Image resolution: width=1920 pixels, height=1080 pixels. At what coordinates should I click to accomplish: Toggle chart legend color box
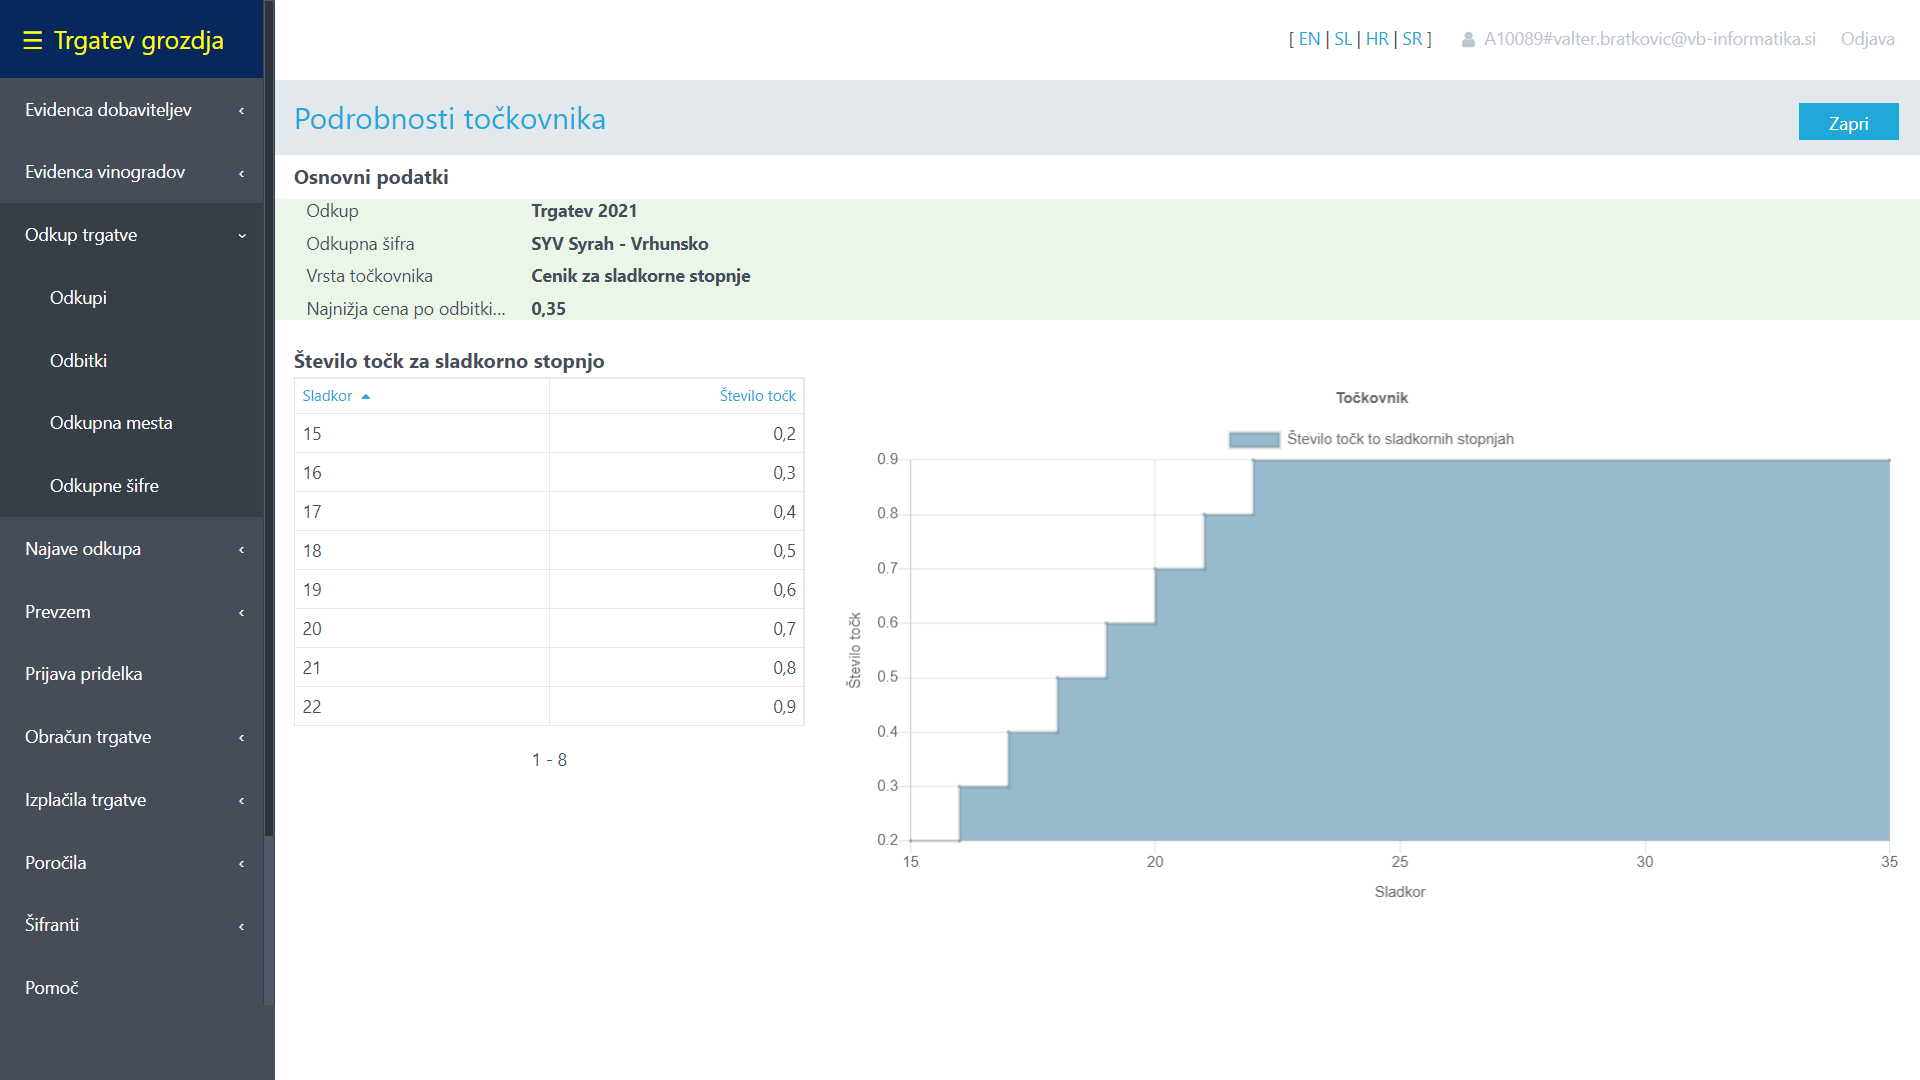tap(1254, 439)
